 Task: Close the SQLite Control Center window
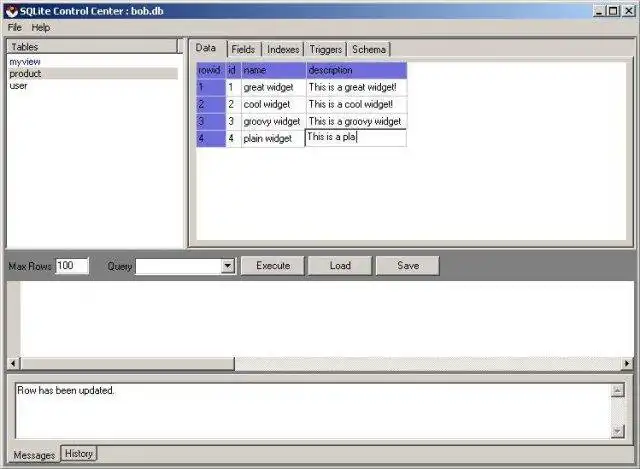click(628, 11)
